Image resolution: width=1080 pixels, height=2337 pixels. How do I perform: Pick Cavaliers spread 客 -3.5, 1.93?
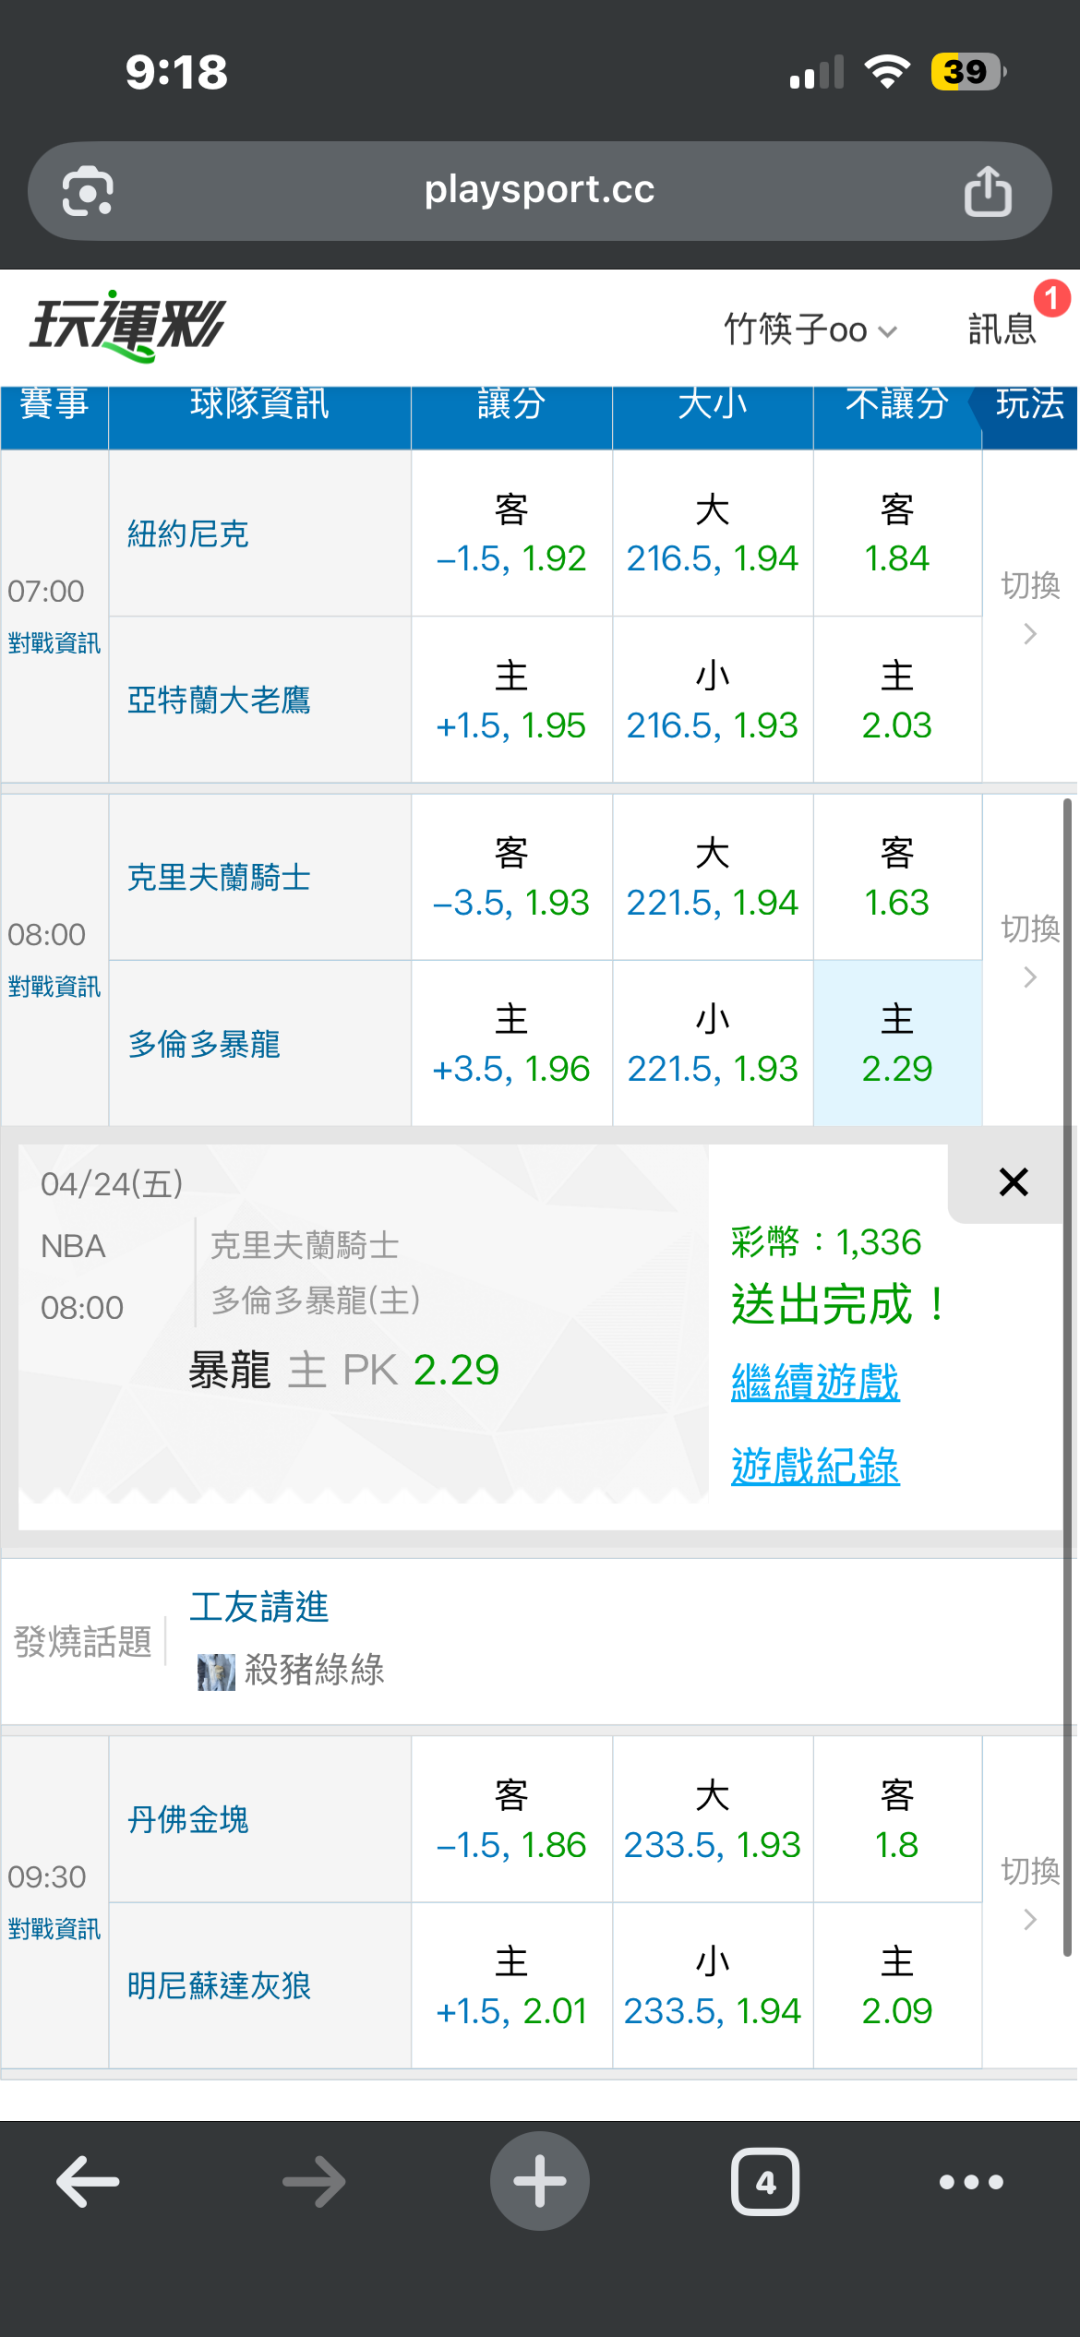click(x=511, y=878)
